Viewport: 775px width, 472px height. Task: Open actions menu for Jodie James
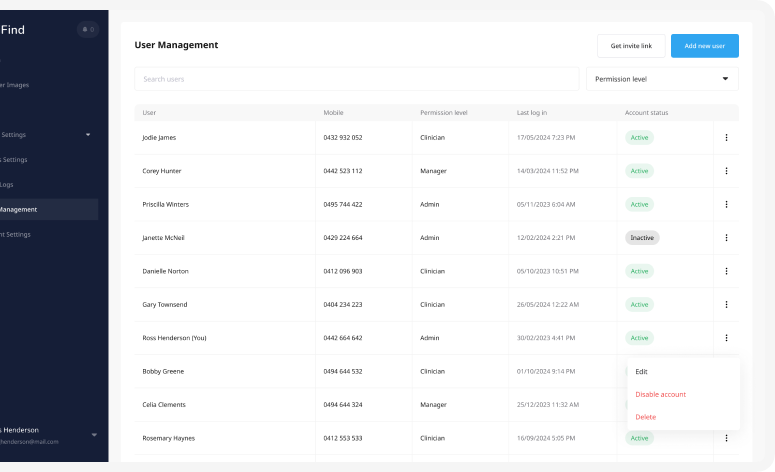pyautogui.click(x=726, y=137)
